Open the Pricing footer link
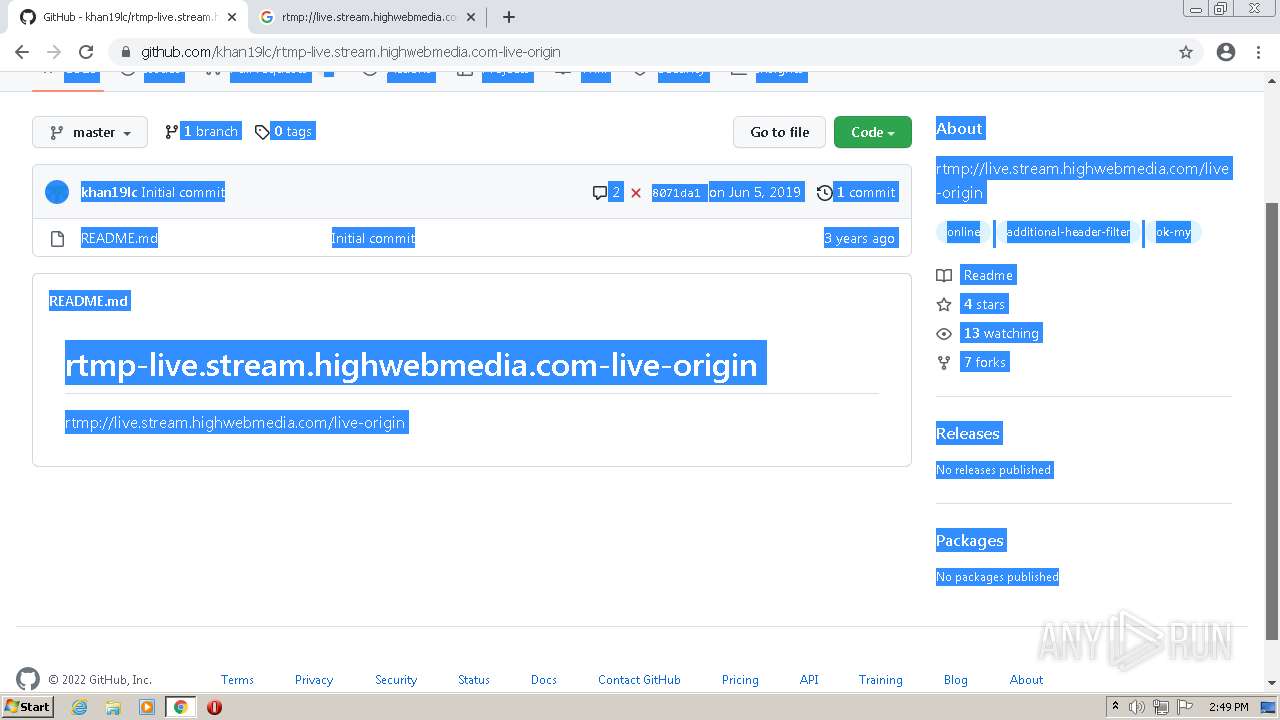Viewport: 1280px width, 720px height. [x=740, y=679]
